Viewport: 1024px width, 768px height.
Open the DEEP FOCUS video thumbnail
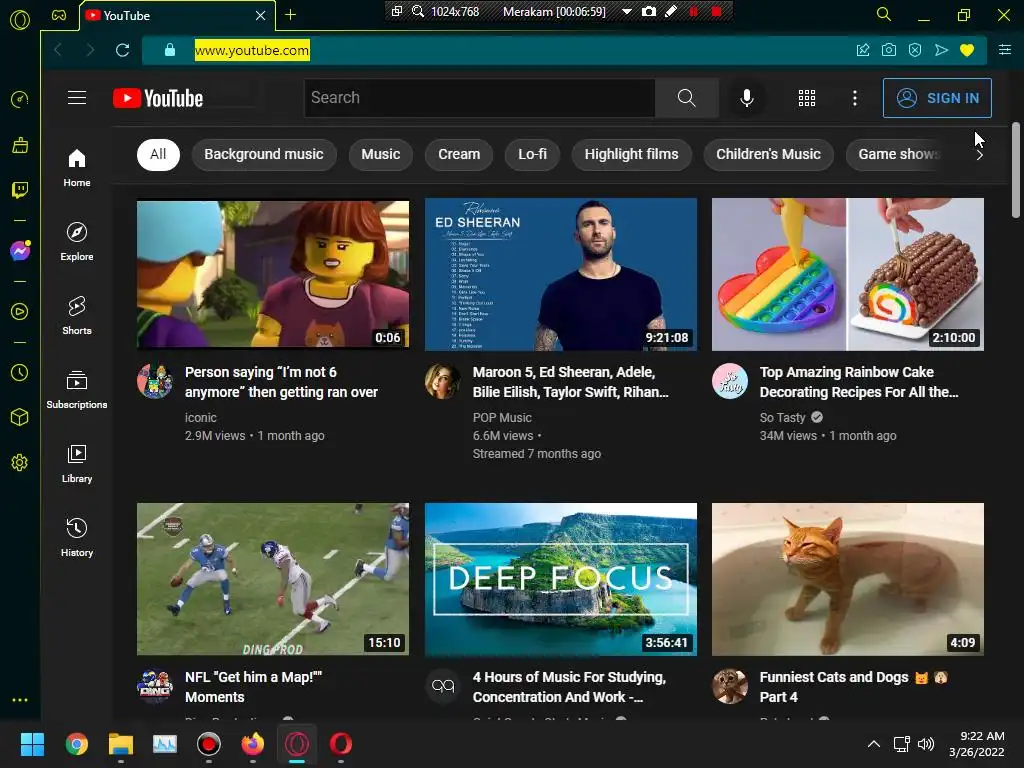pos(560,579)
